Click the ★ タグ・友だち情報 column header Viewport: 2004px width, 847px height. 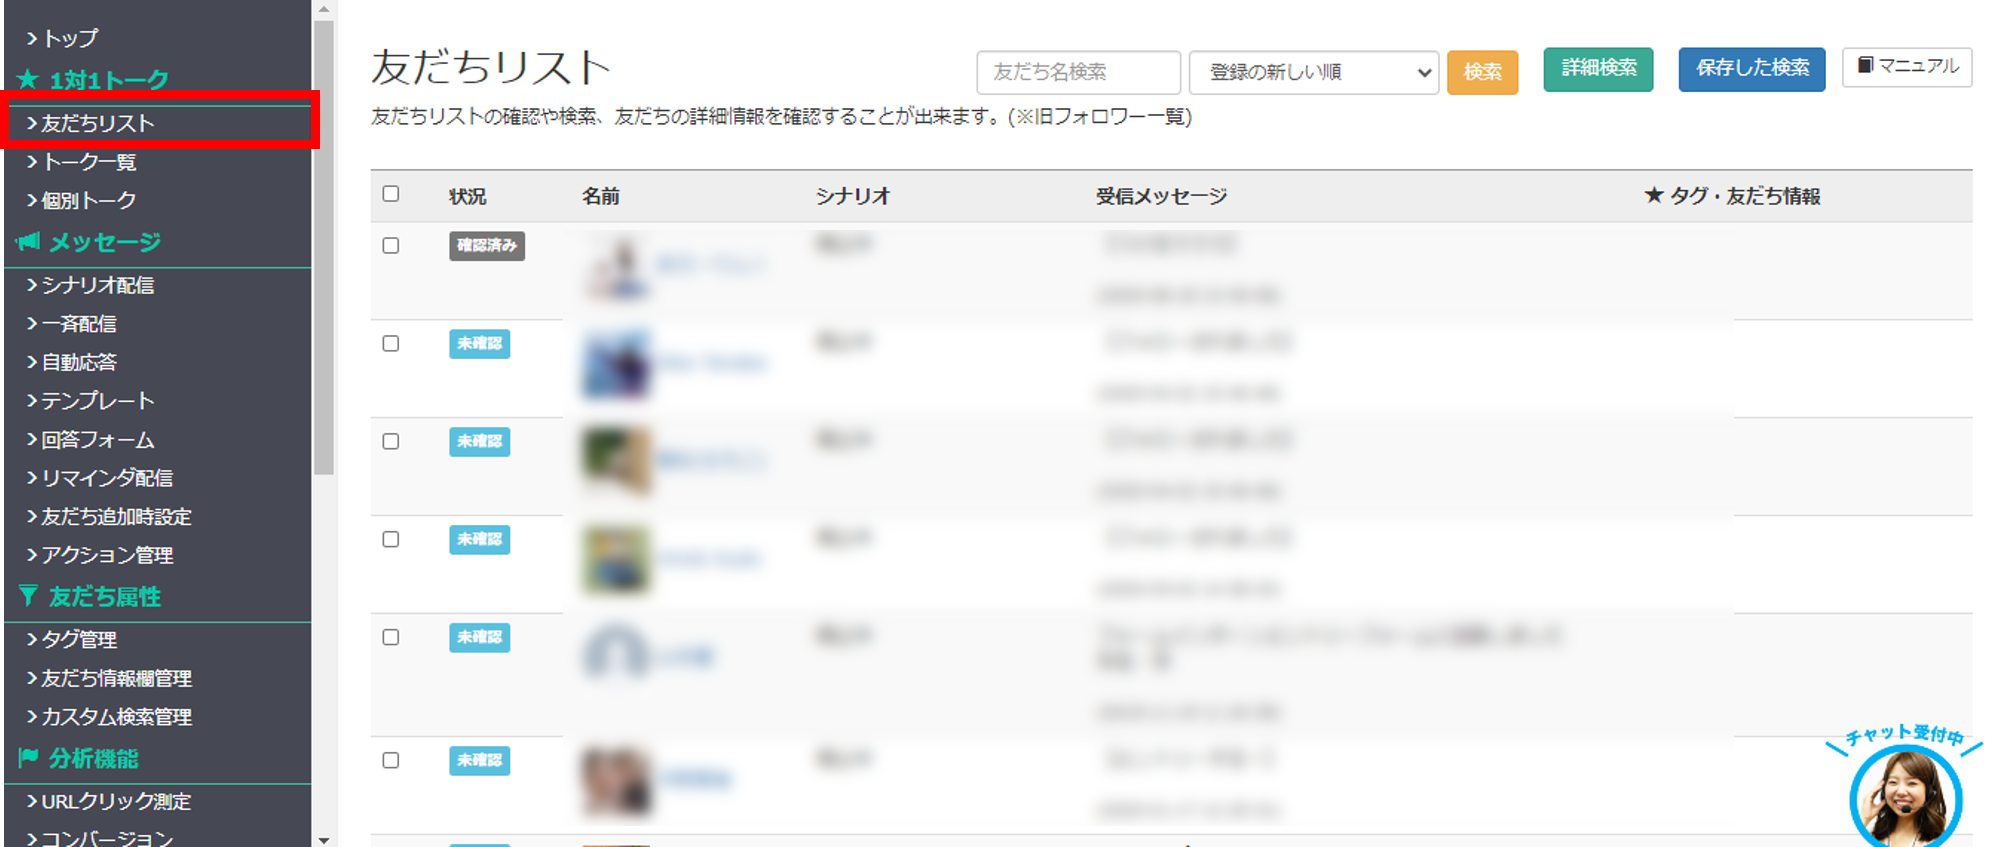(x=1732, y=196)
